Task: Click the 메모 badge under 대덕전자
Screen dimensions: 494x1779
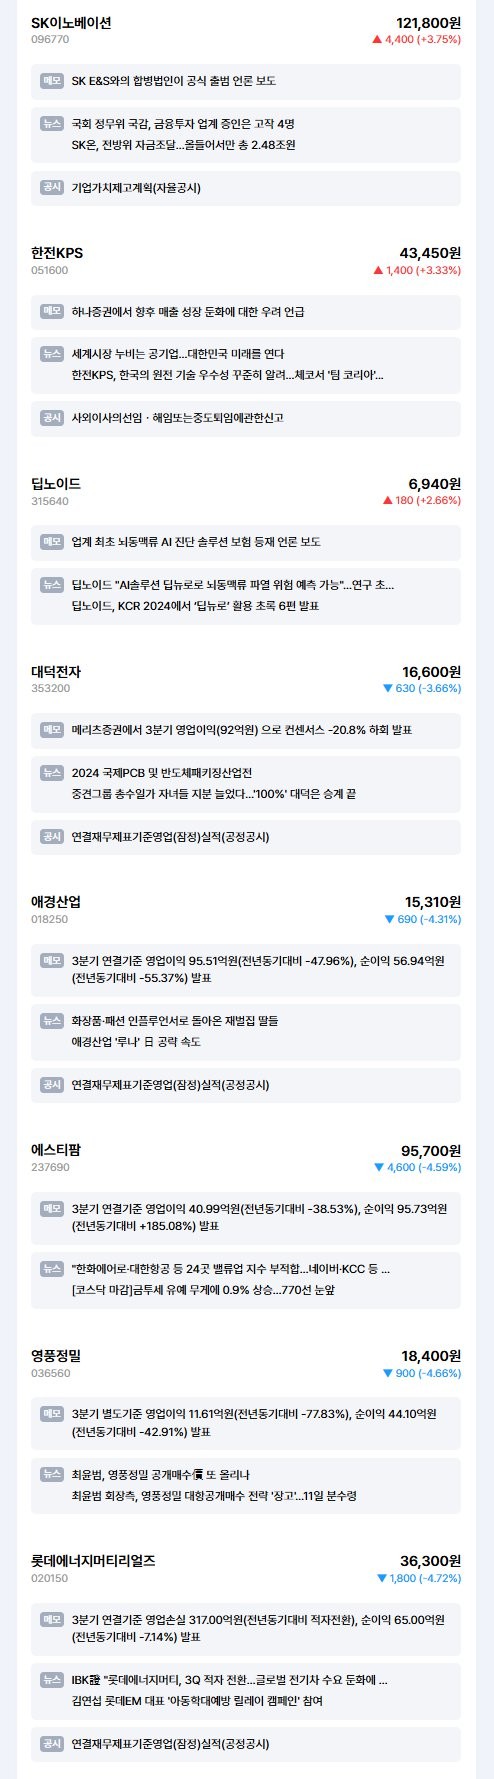Action: (x=52, y=730)
